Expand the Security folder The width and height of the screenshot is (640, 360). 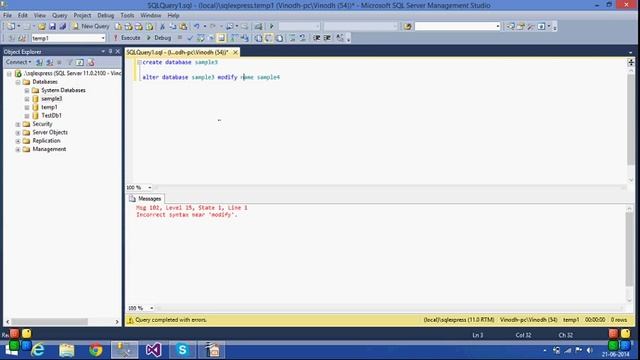tap(18, 124)
